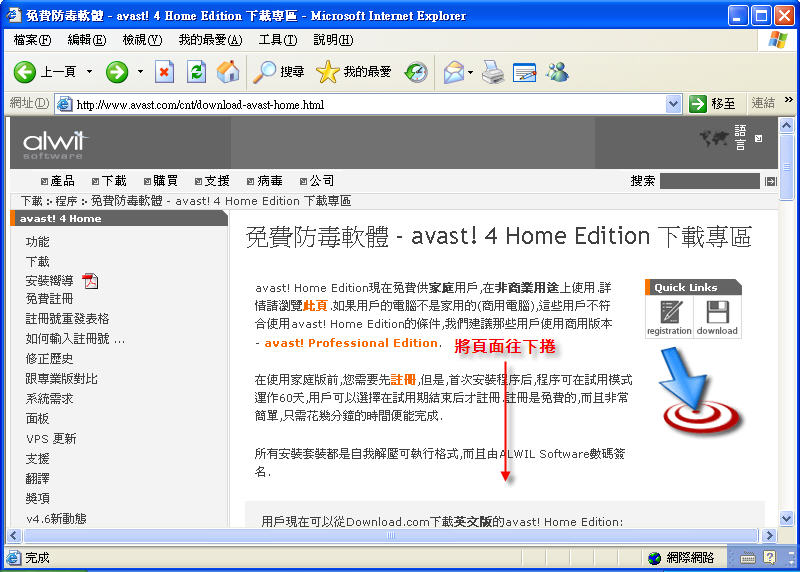Screen dimensions: 800x572
Task: Click the world map language icon
Action: coord(714,138)
